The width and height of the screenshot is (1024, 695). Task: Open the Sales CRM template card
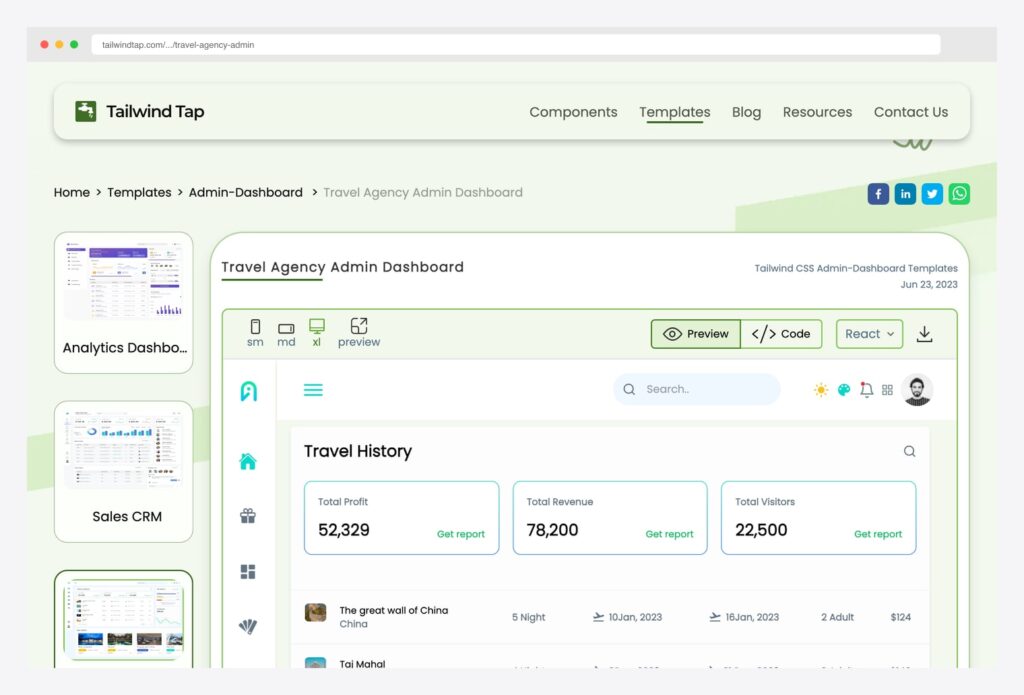coord(124,472)
